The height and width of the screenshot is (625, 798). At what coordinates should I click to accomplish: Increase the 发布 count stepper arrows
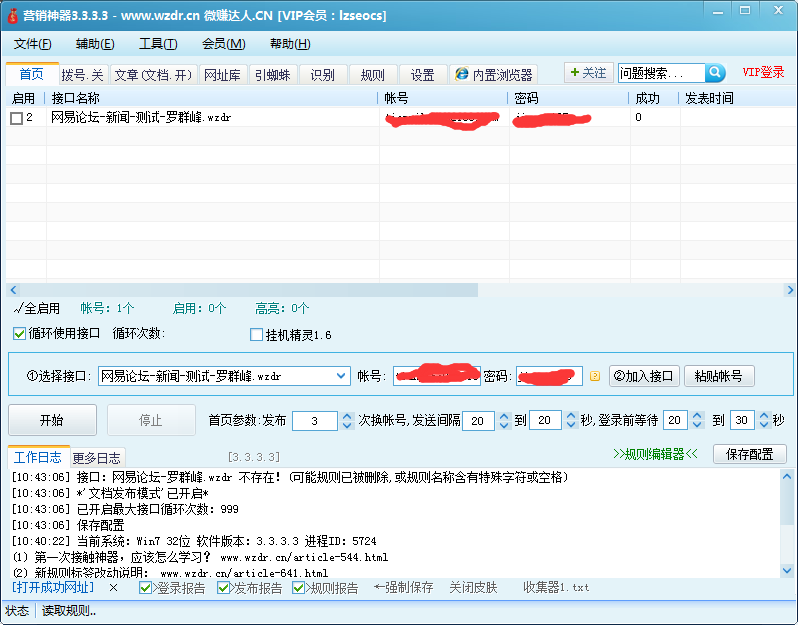pos(347,420)
